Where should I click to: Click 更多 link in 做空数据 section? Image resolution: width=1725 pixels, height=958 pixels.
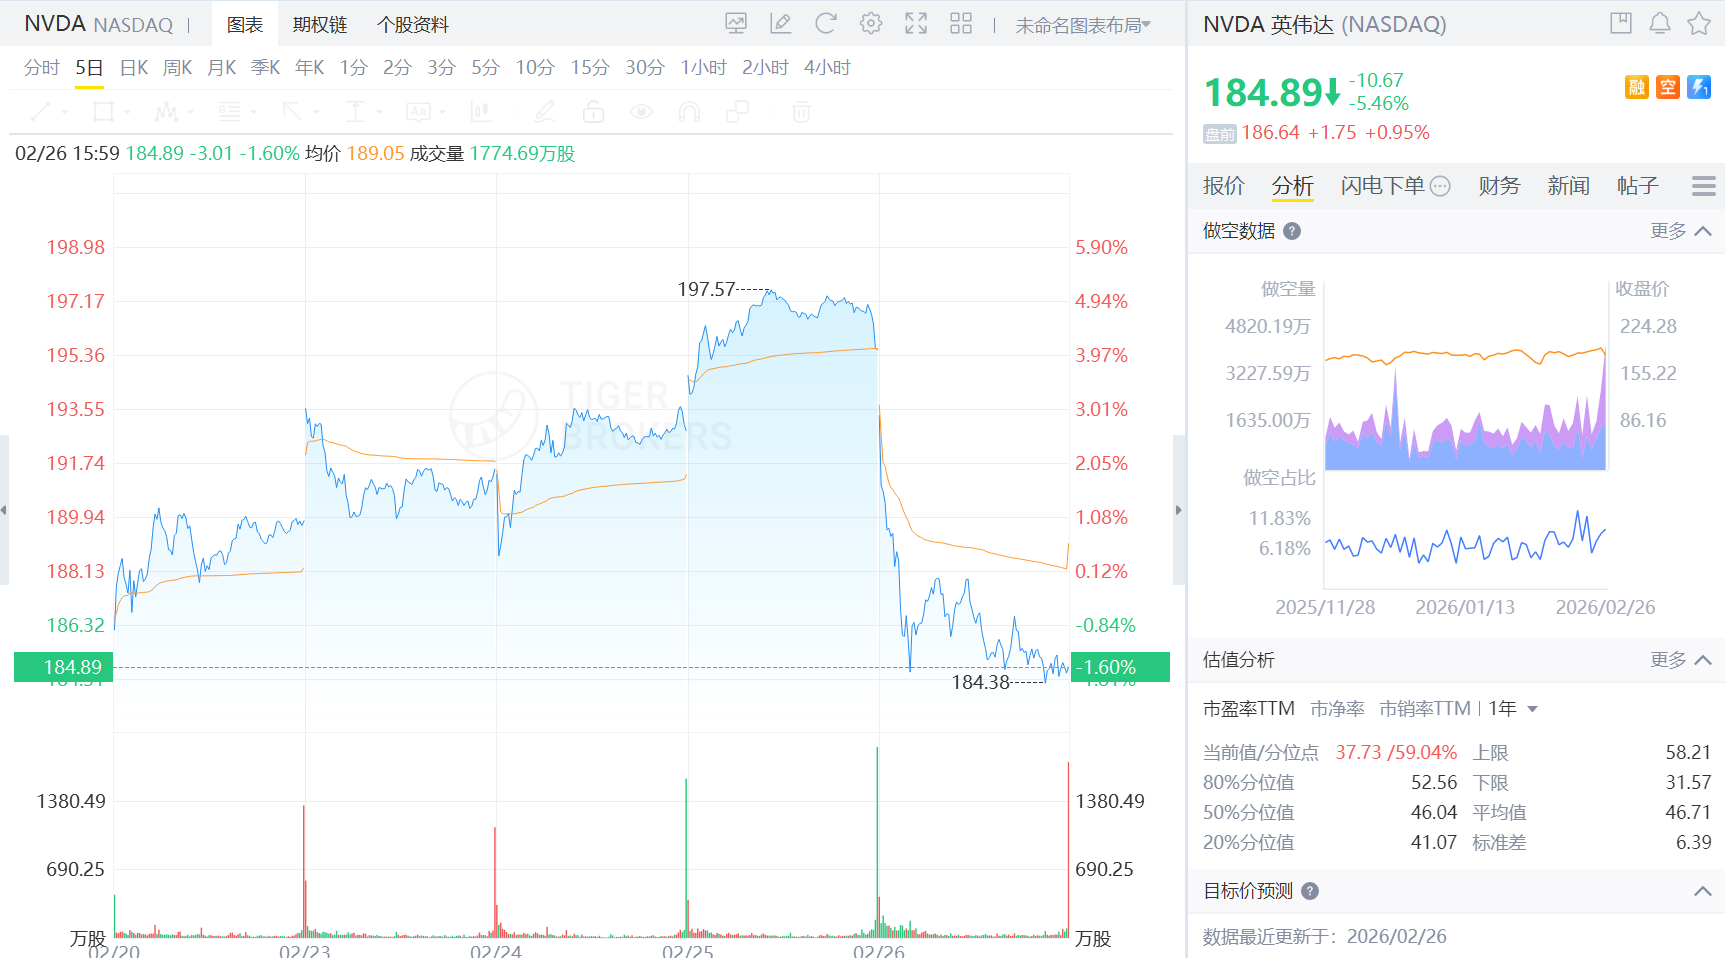click(1668, 231)
